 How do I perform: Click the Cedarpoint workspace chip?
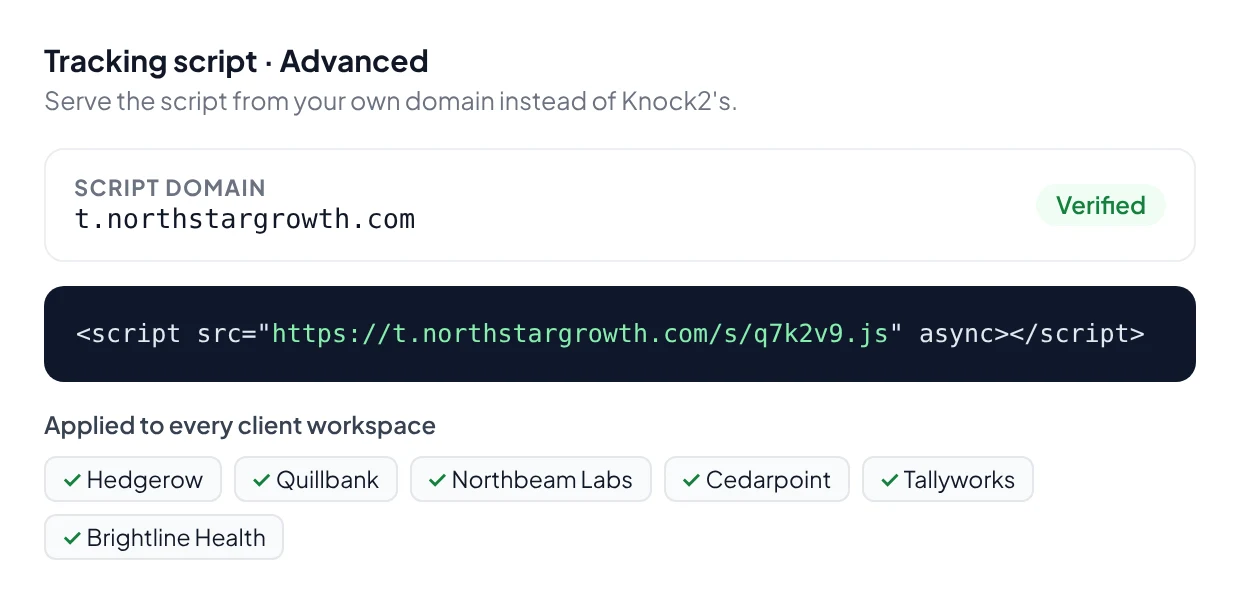click(x=757, y=480)
